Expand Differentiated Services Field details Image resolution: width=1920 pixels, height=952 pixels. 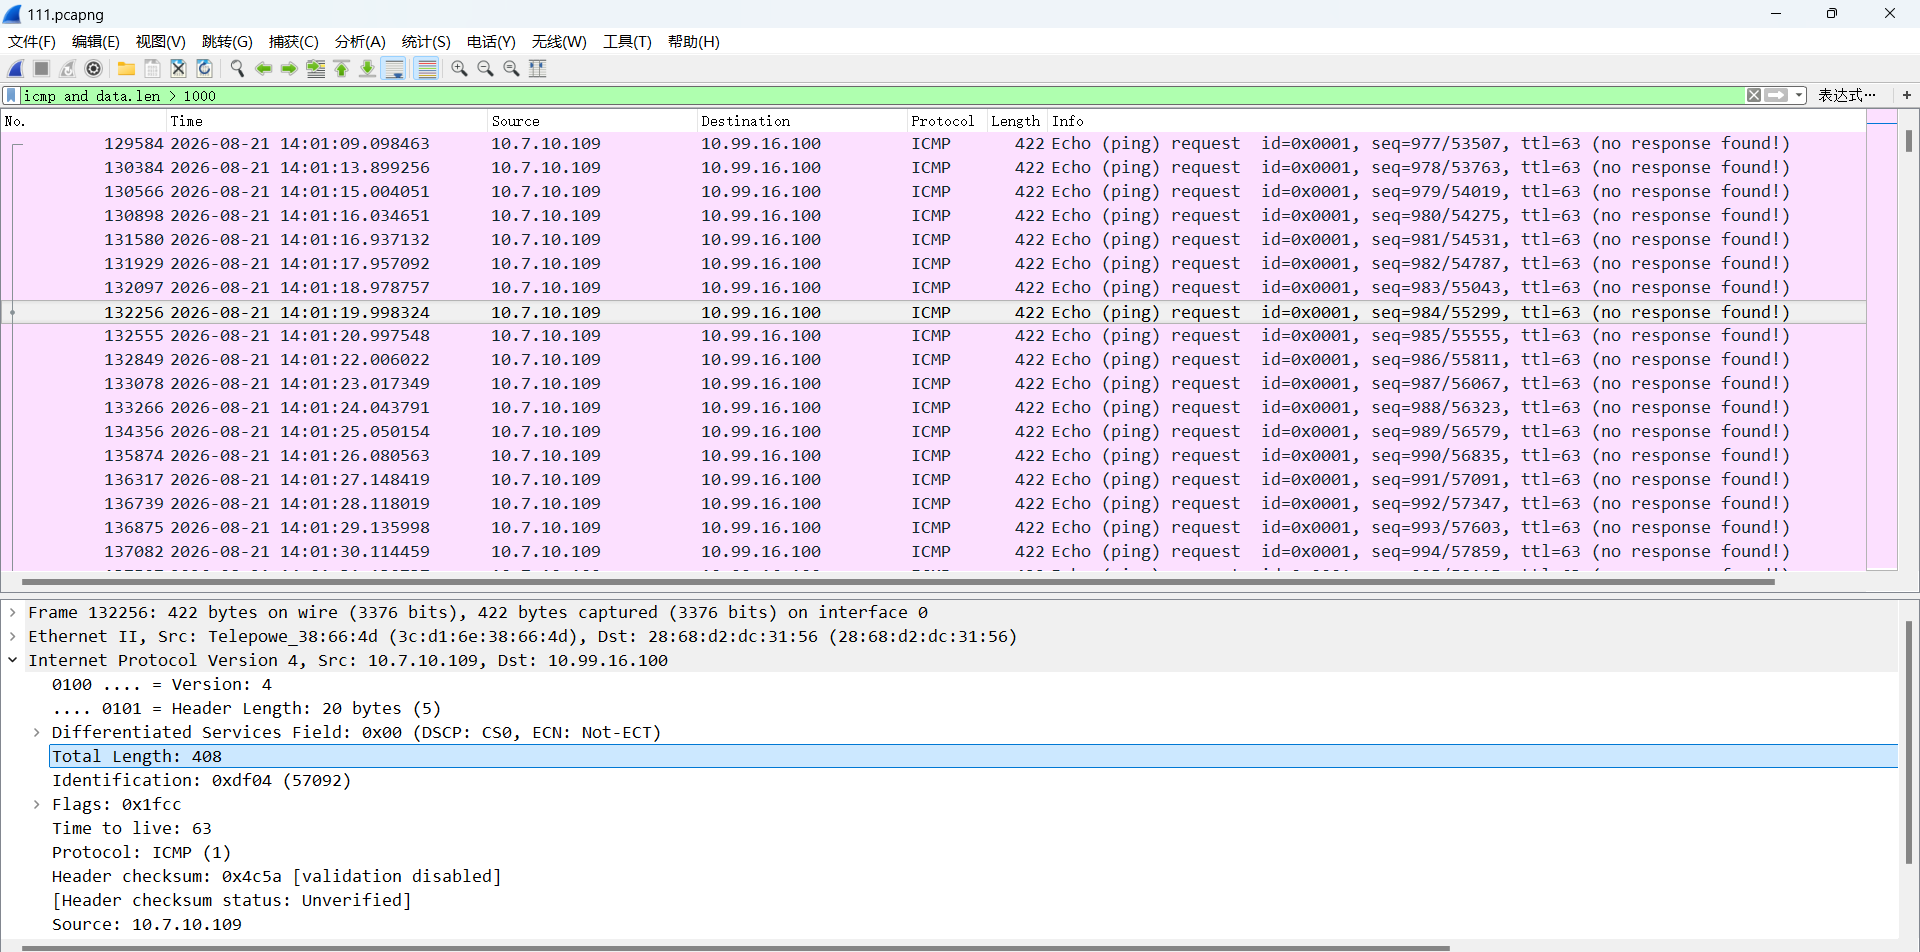click(37, 732)
